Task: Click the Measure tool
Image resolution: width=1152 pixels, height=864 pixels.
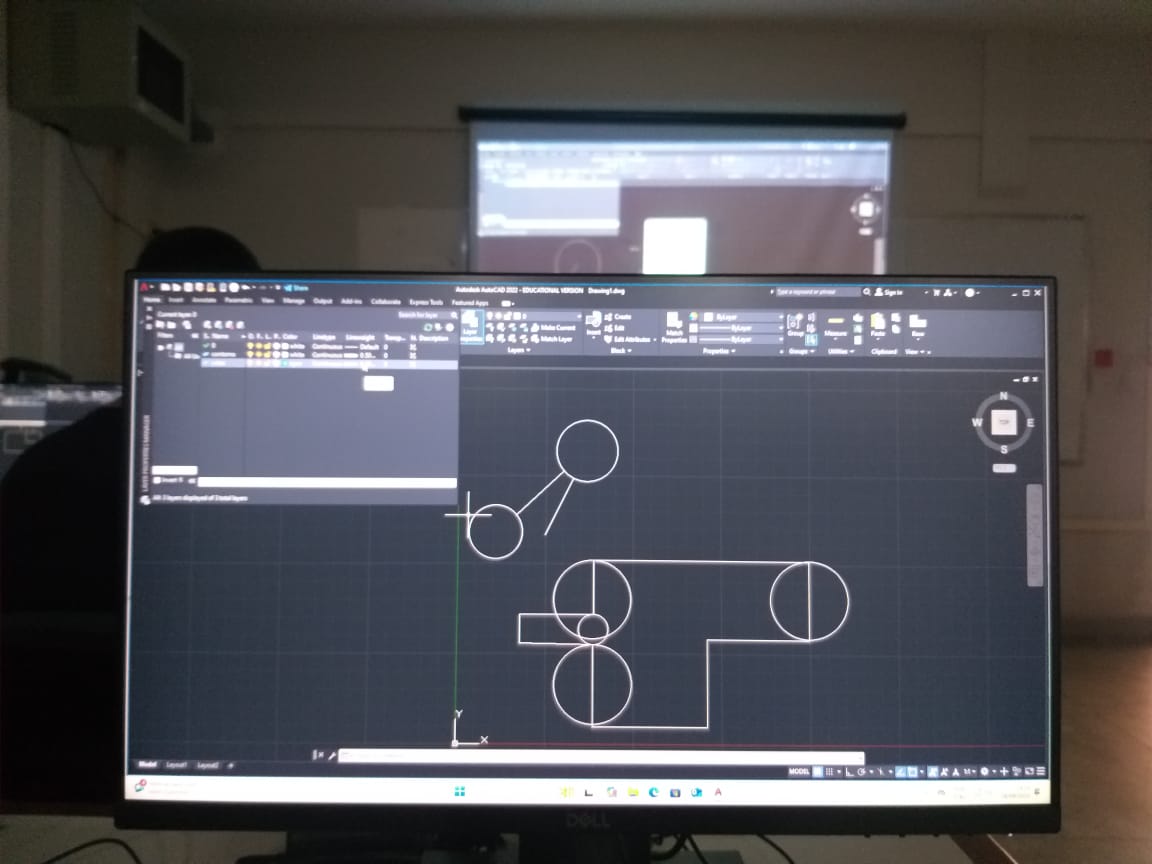Action: 835,327
